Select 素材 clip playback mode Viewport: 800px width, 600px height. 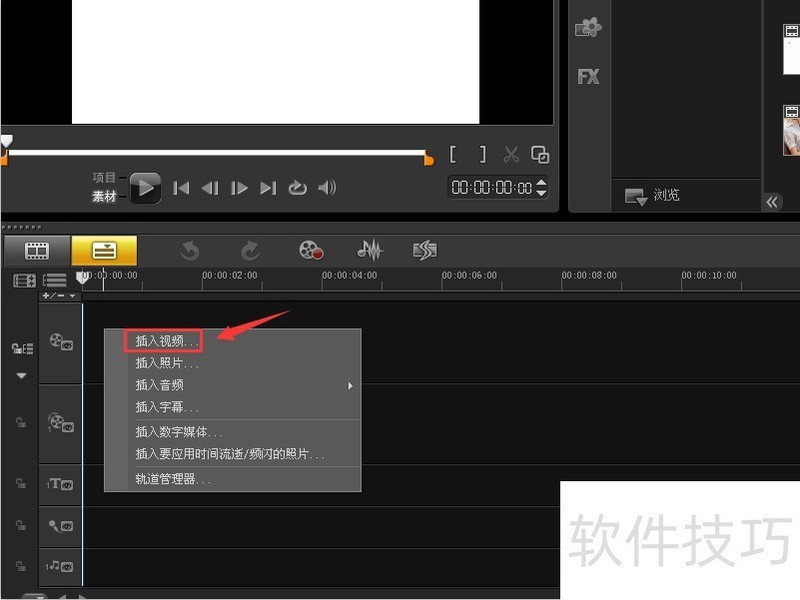[x=104, y=196]
